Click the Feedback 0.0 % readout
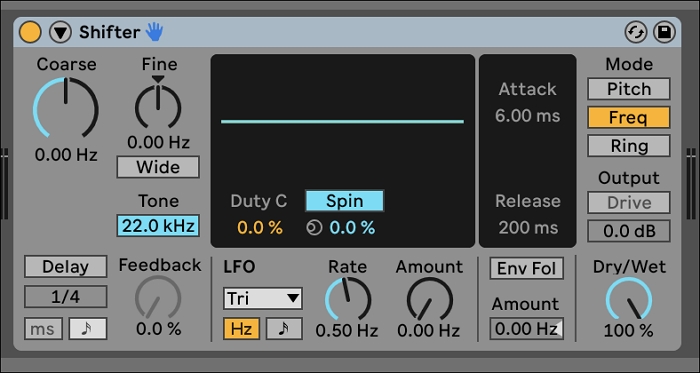This screenshot has width=700, height=373. click(158, 329)
